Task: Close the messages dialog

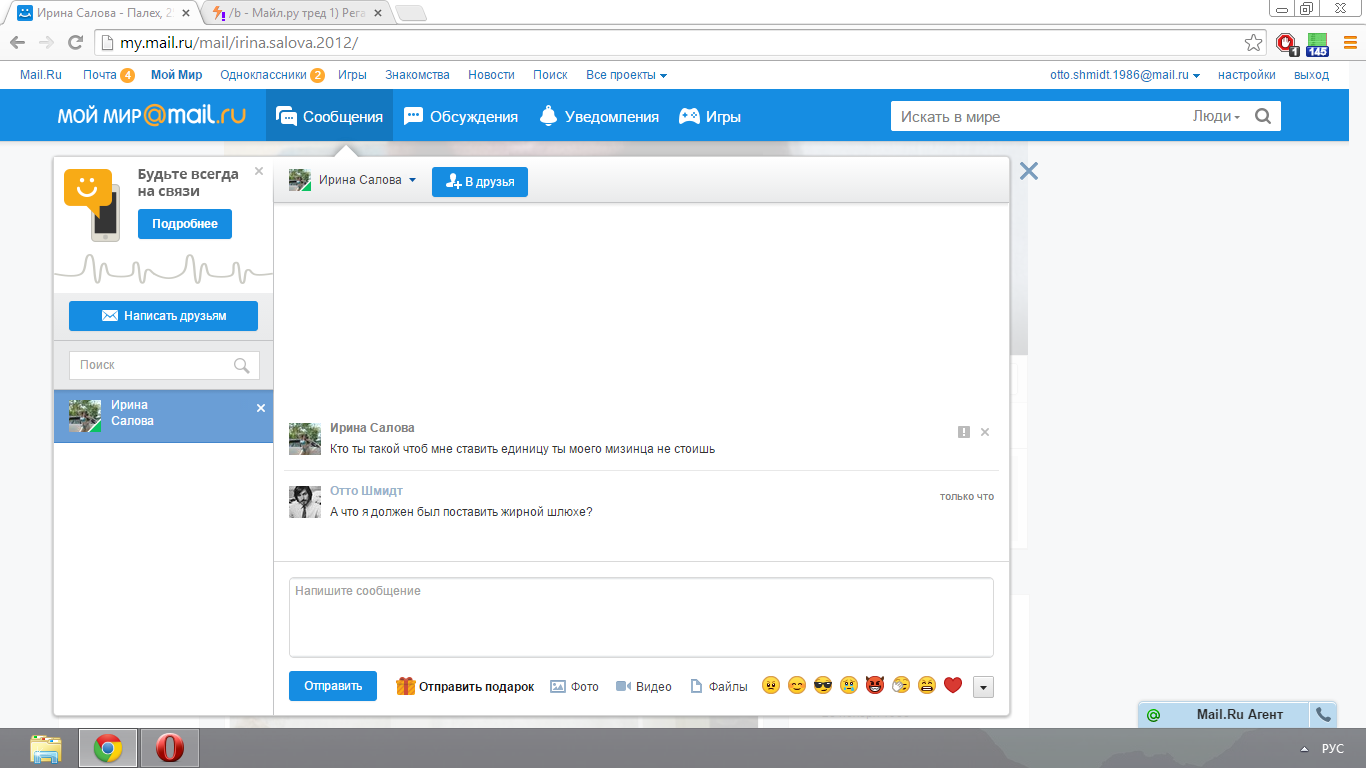Action: (1029, 171)
